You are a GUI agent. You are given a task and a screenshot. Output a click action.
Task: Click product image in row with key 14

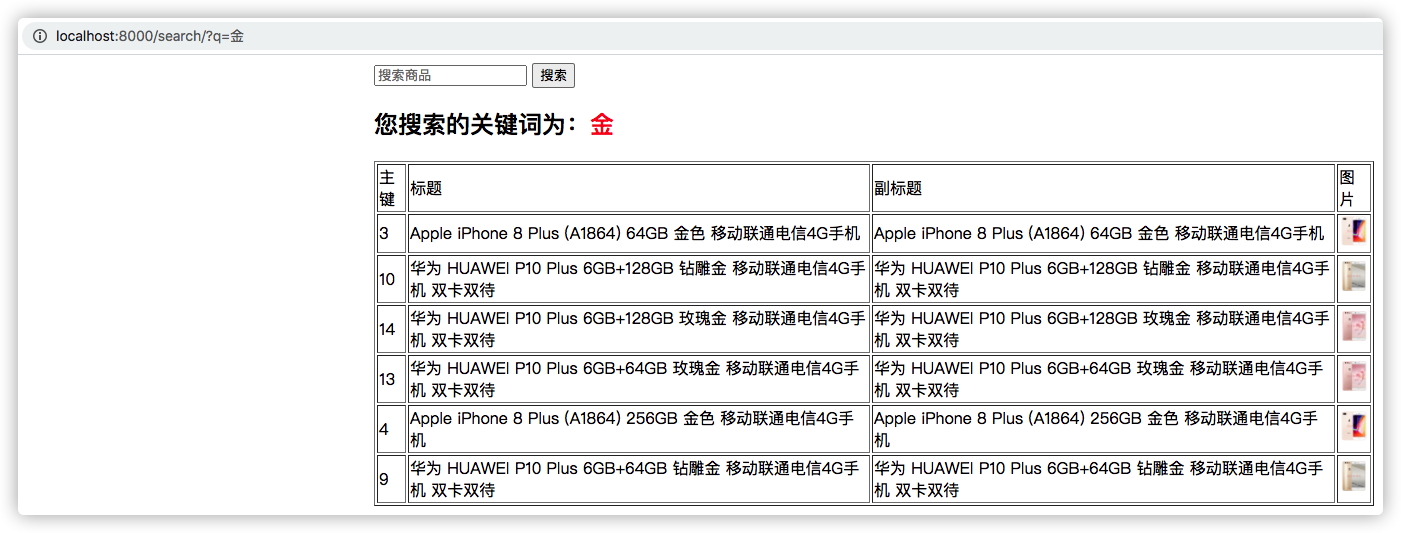[1354, 329]
